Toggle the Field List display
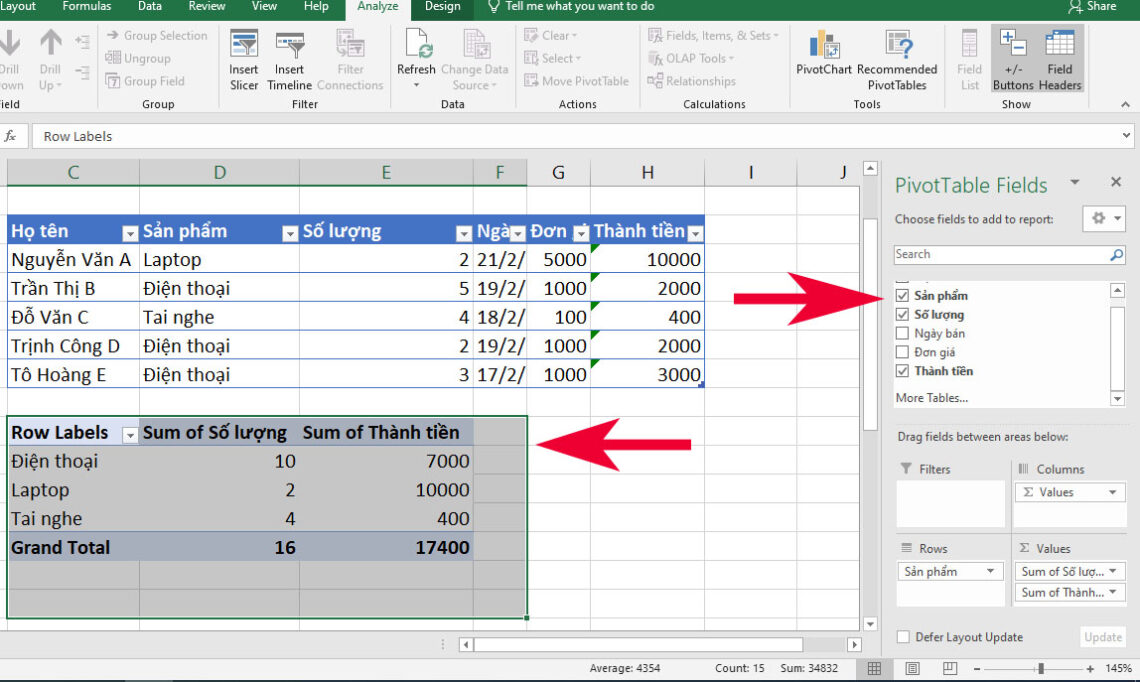This screenshot has height=682, width=1140. (968, 60)
